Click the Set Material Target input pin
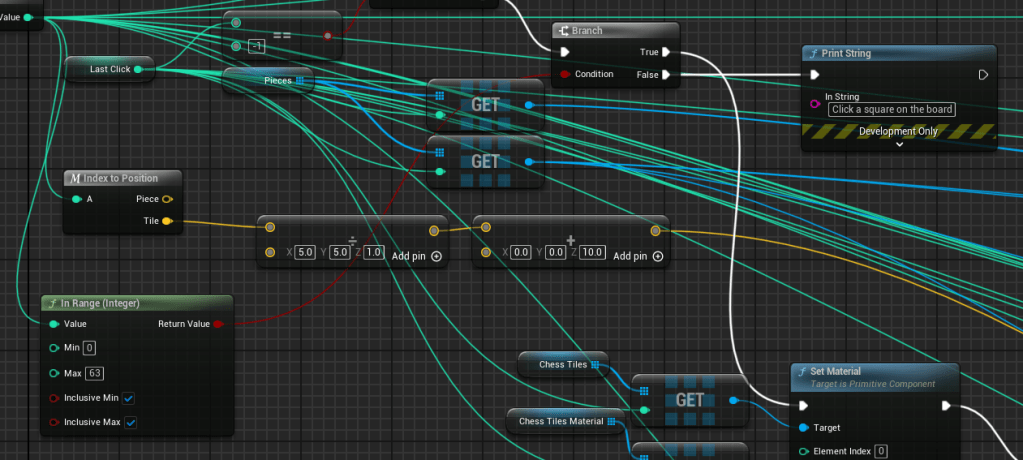Viewport: 1023px width, 460px height. click(804, 428)
